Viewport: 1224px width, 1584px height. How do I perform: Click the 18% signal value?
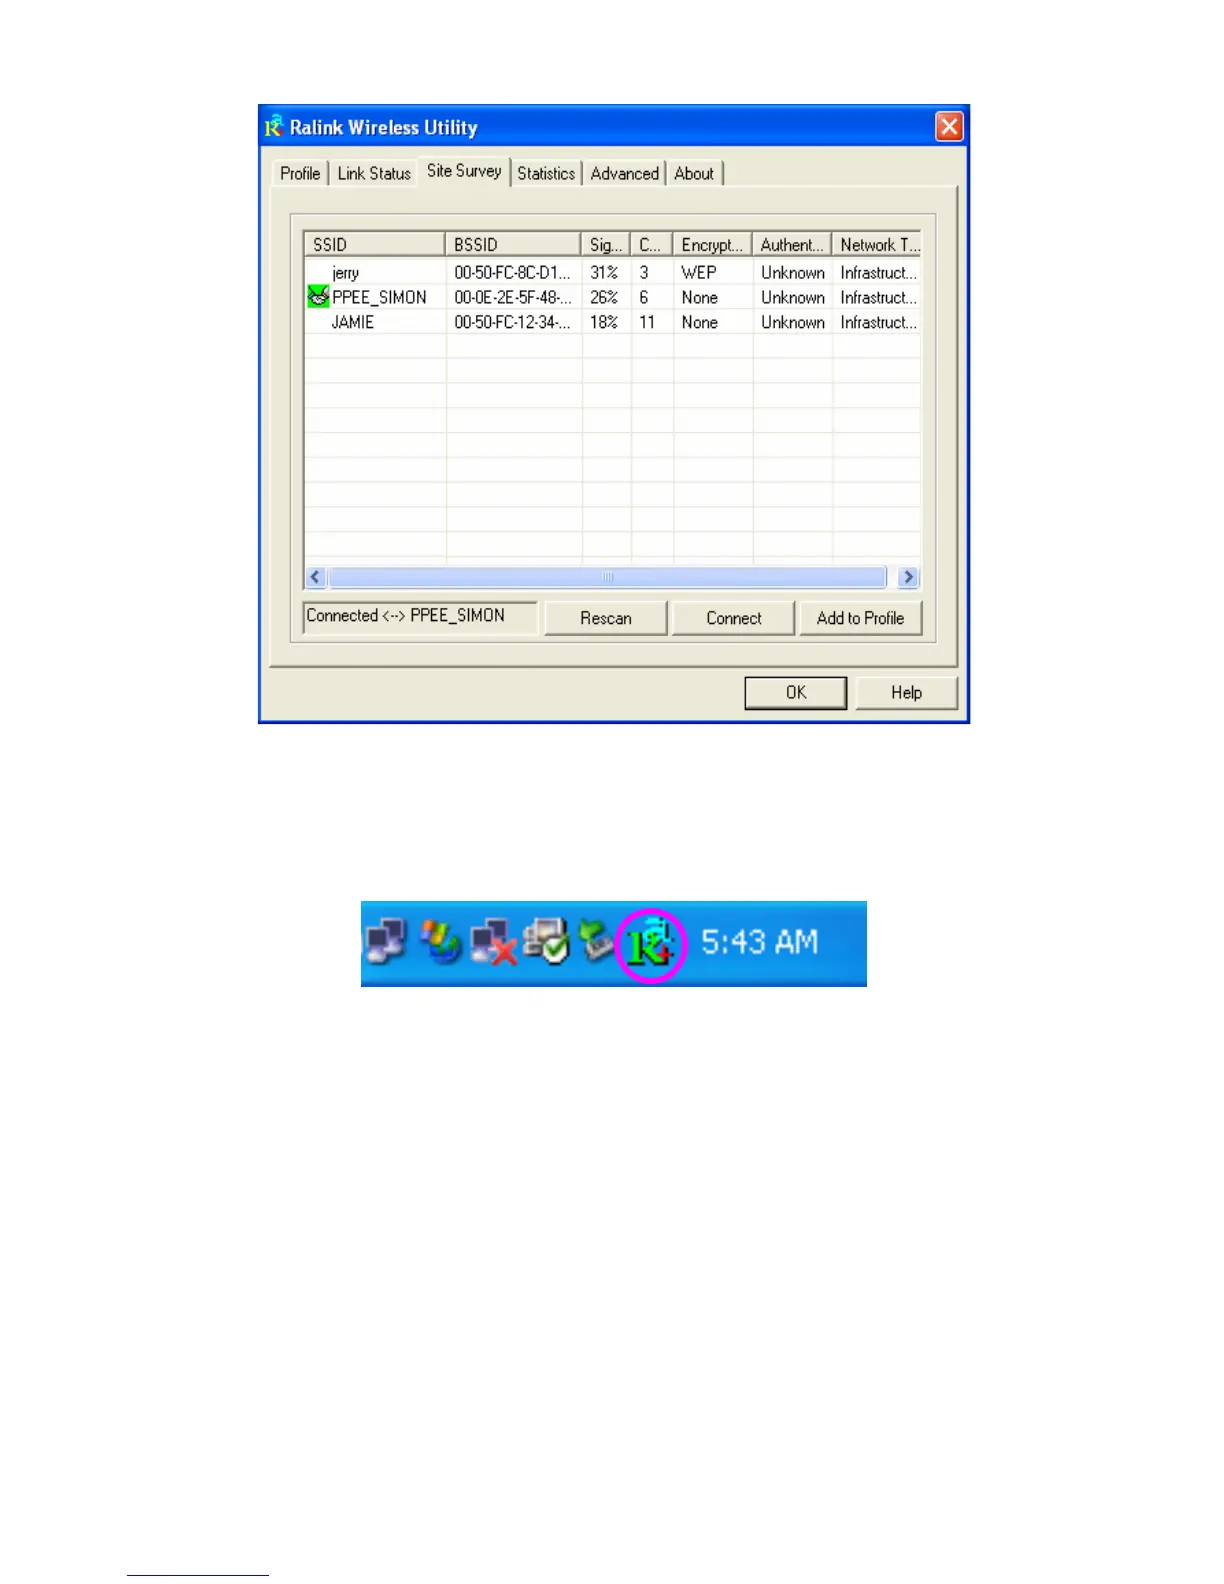pos(604,322)
